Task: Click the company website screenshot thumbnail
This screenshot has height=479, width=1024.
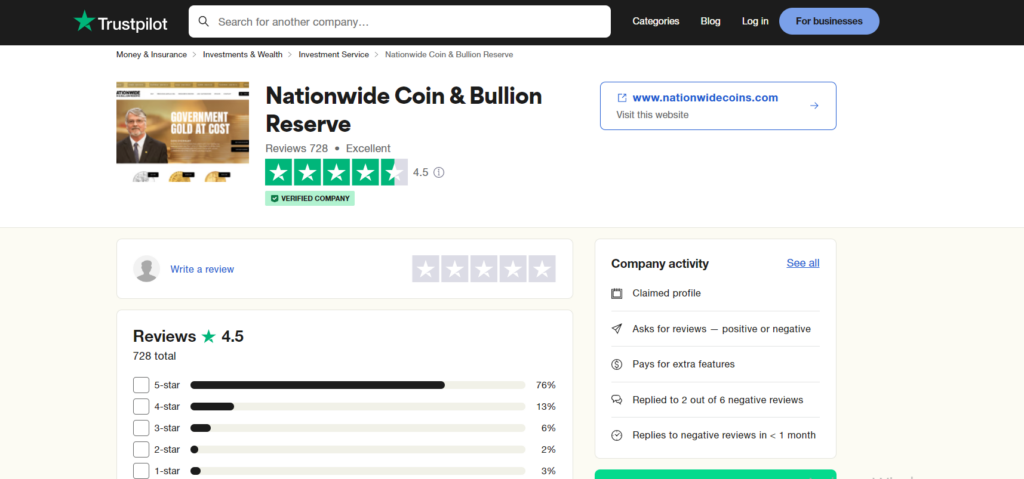Action: [182, 131]
